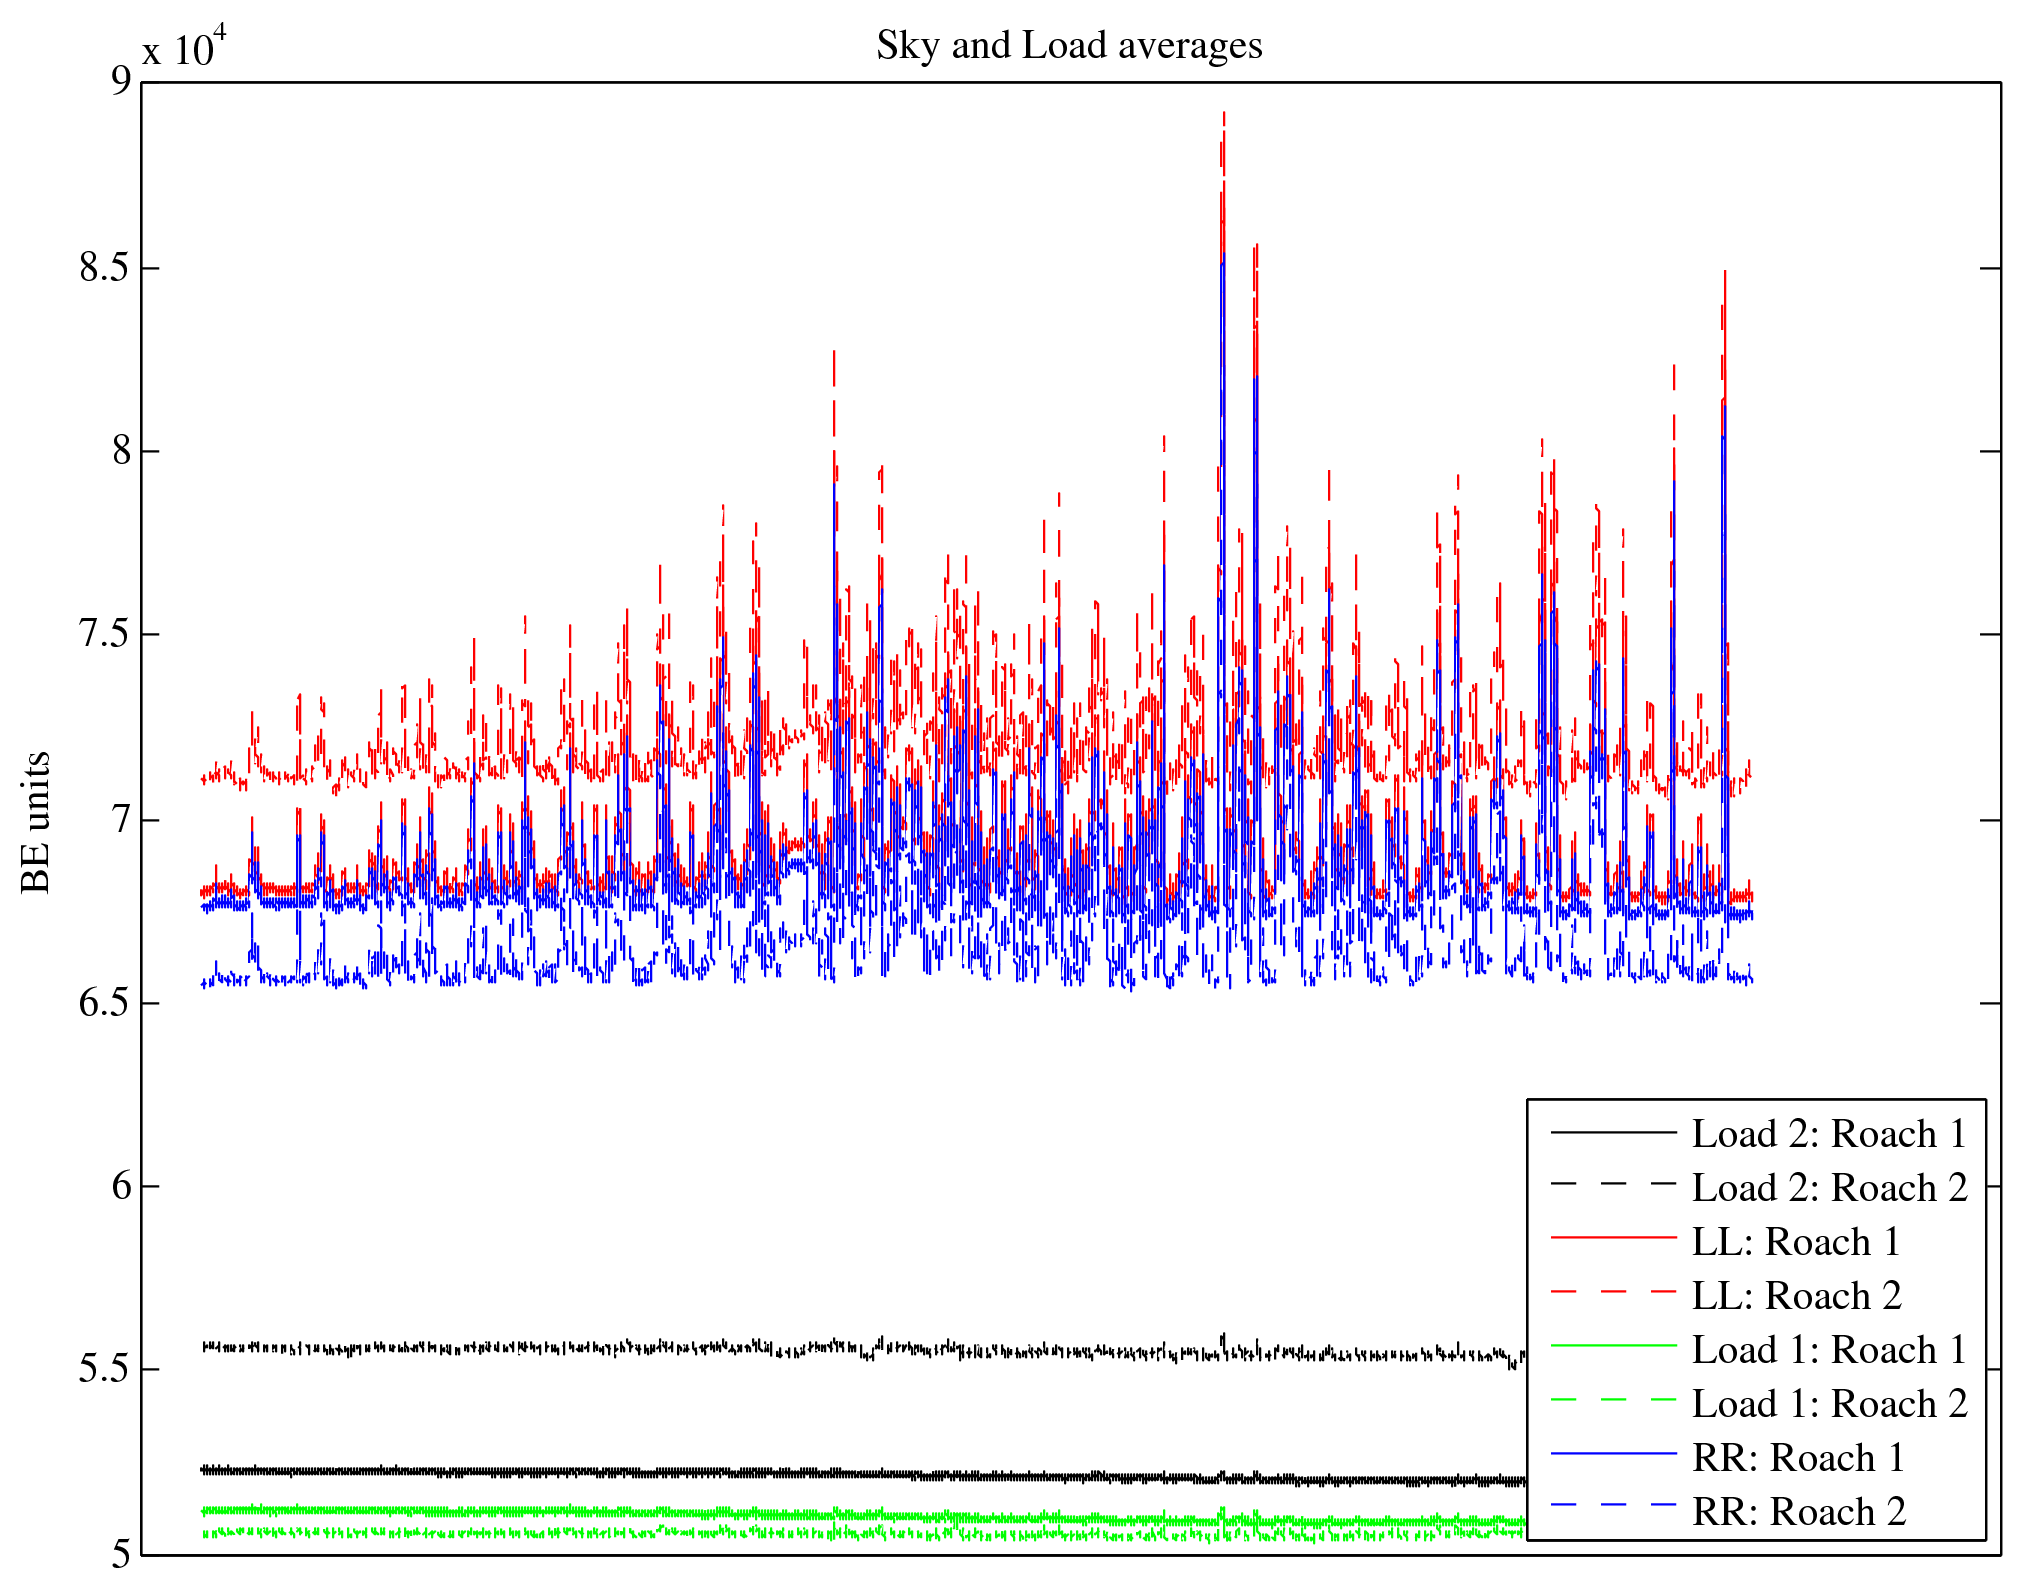Screen dimensions: 2029x1592
Task: Click the 'BE units' y-axis label
Action: (36, 822)
